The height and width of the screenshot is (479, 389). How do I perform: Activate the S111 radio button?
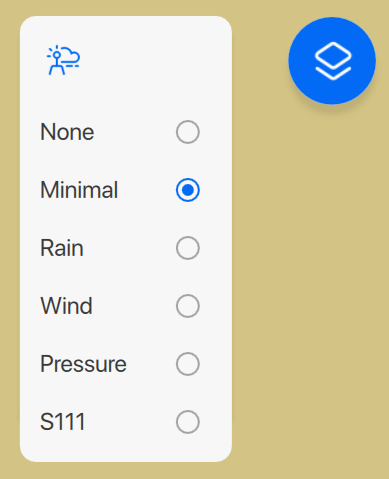188,422
